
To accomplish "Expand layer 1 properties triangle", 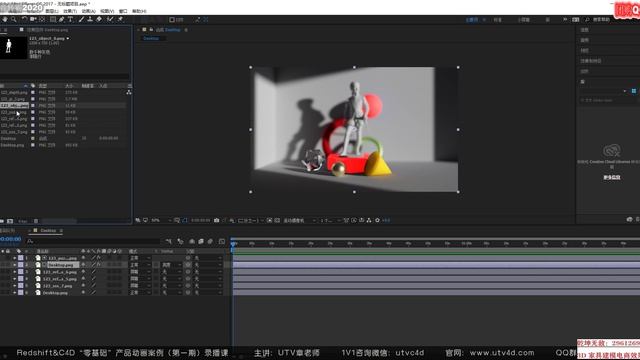I will coord(15,258).
